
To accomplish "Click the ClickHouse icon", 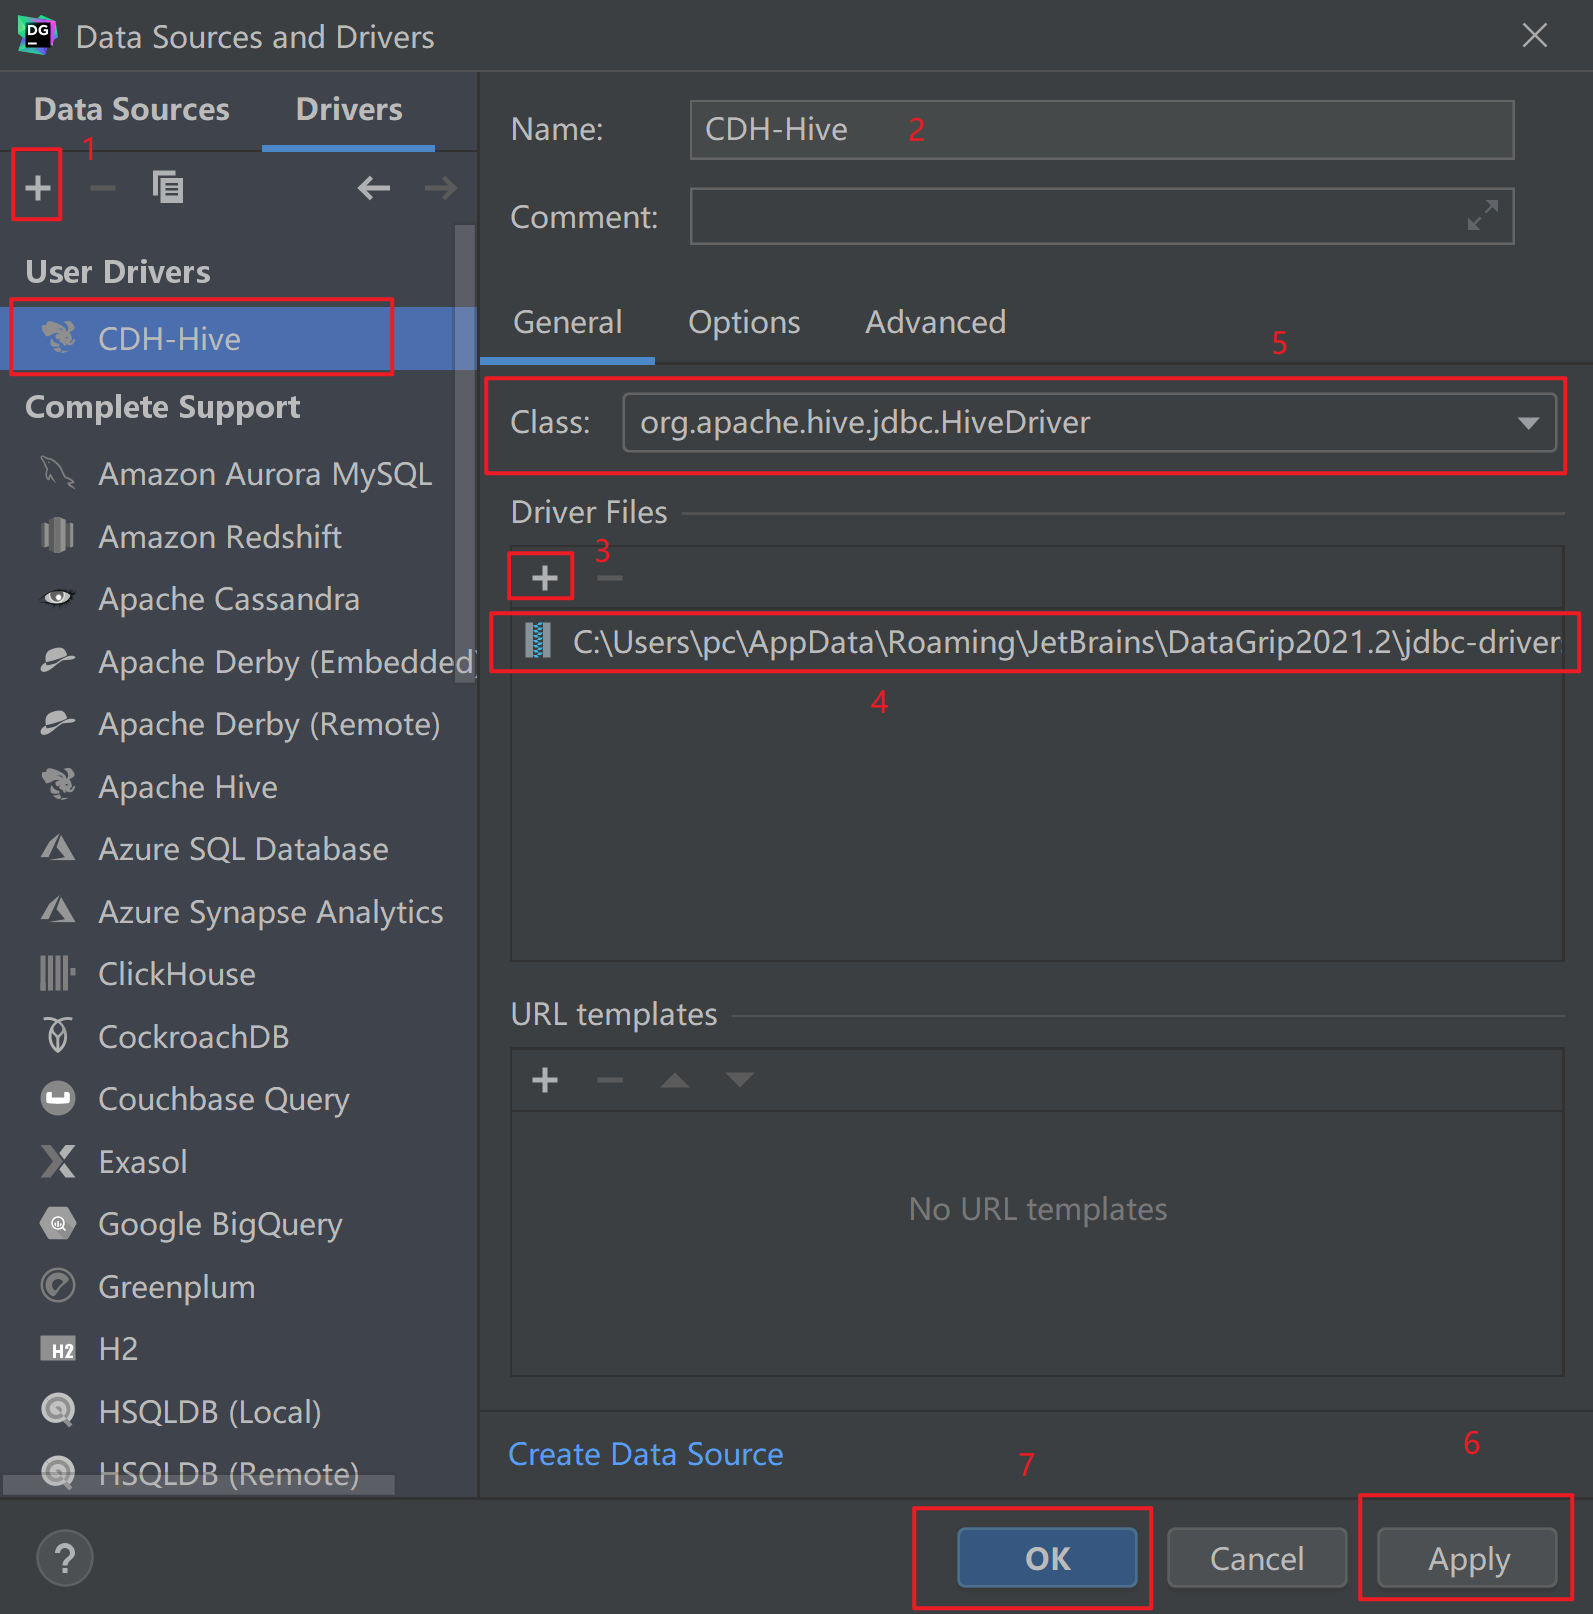I will (x=58, y=973).
